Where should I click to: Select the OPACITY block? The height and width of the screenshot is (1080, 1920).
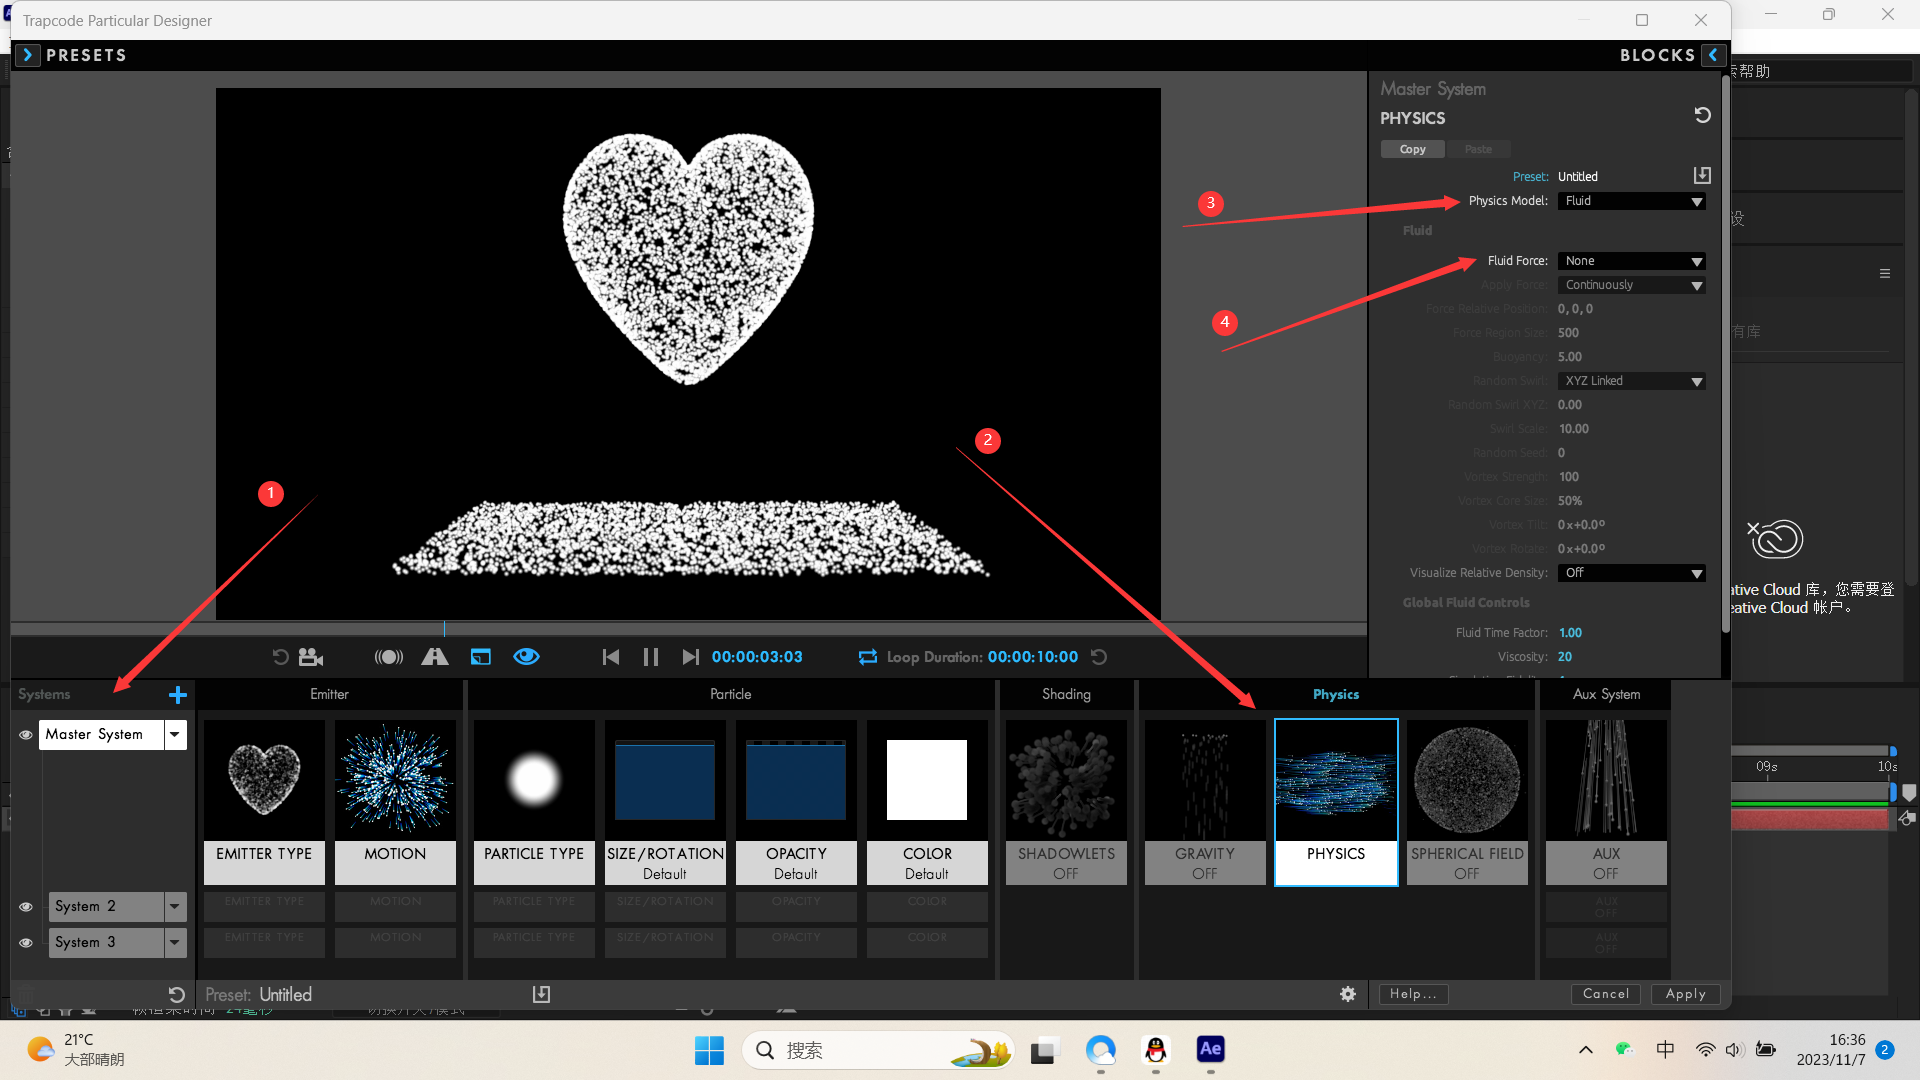click(x=796, y=802)
